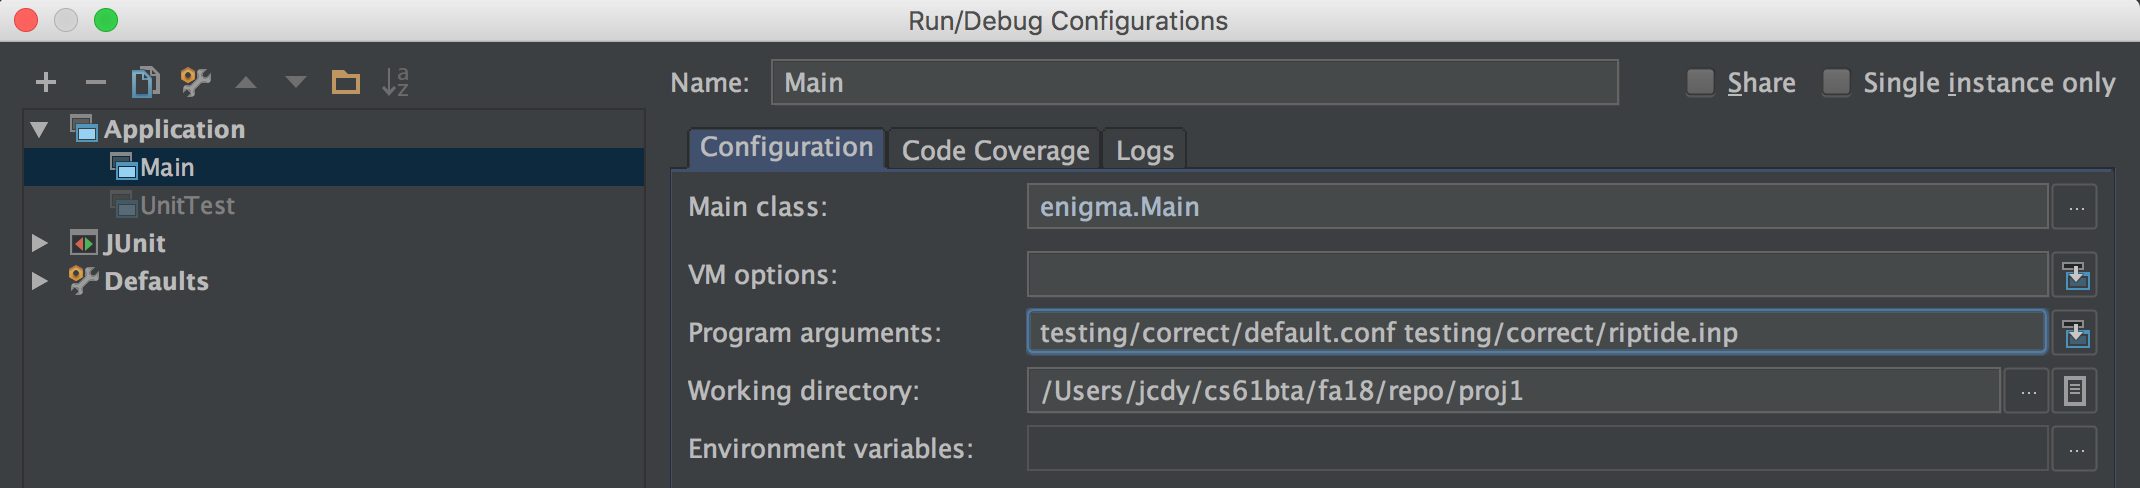The image size is (2140, 488).
Task: Move configuration up with the arrow
Action: coord(246,83)
